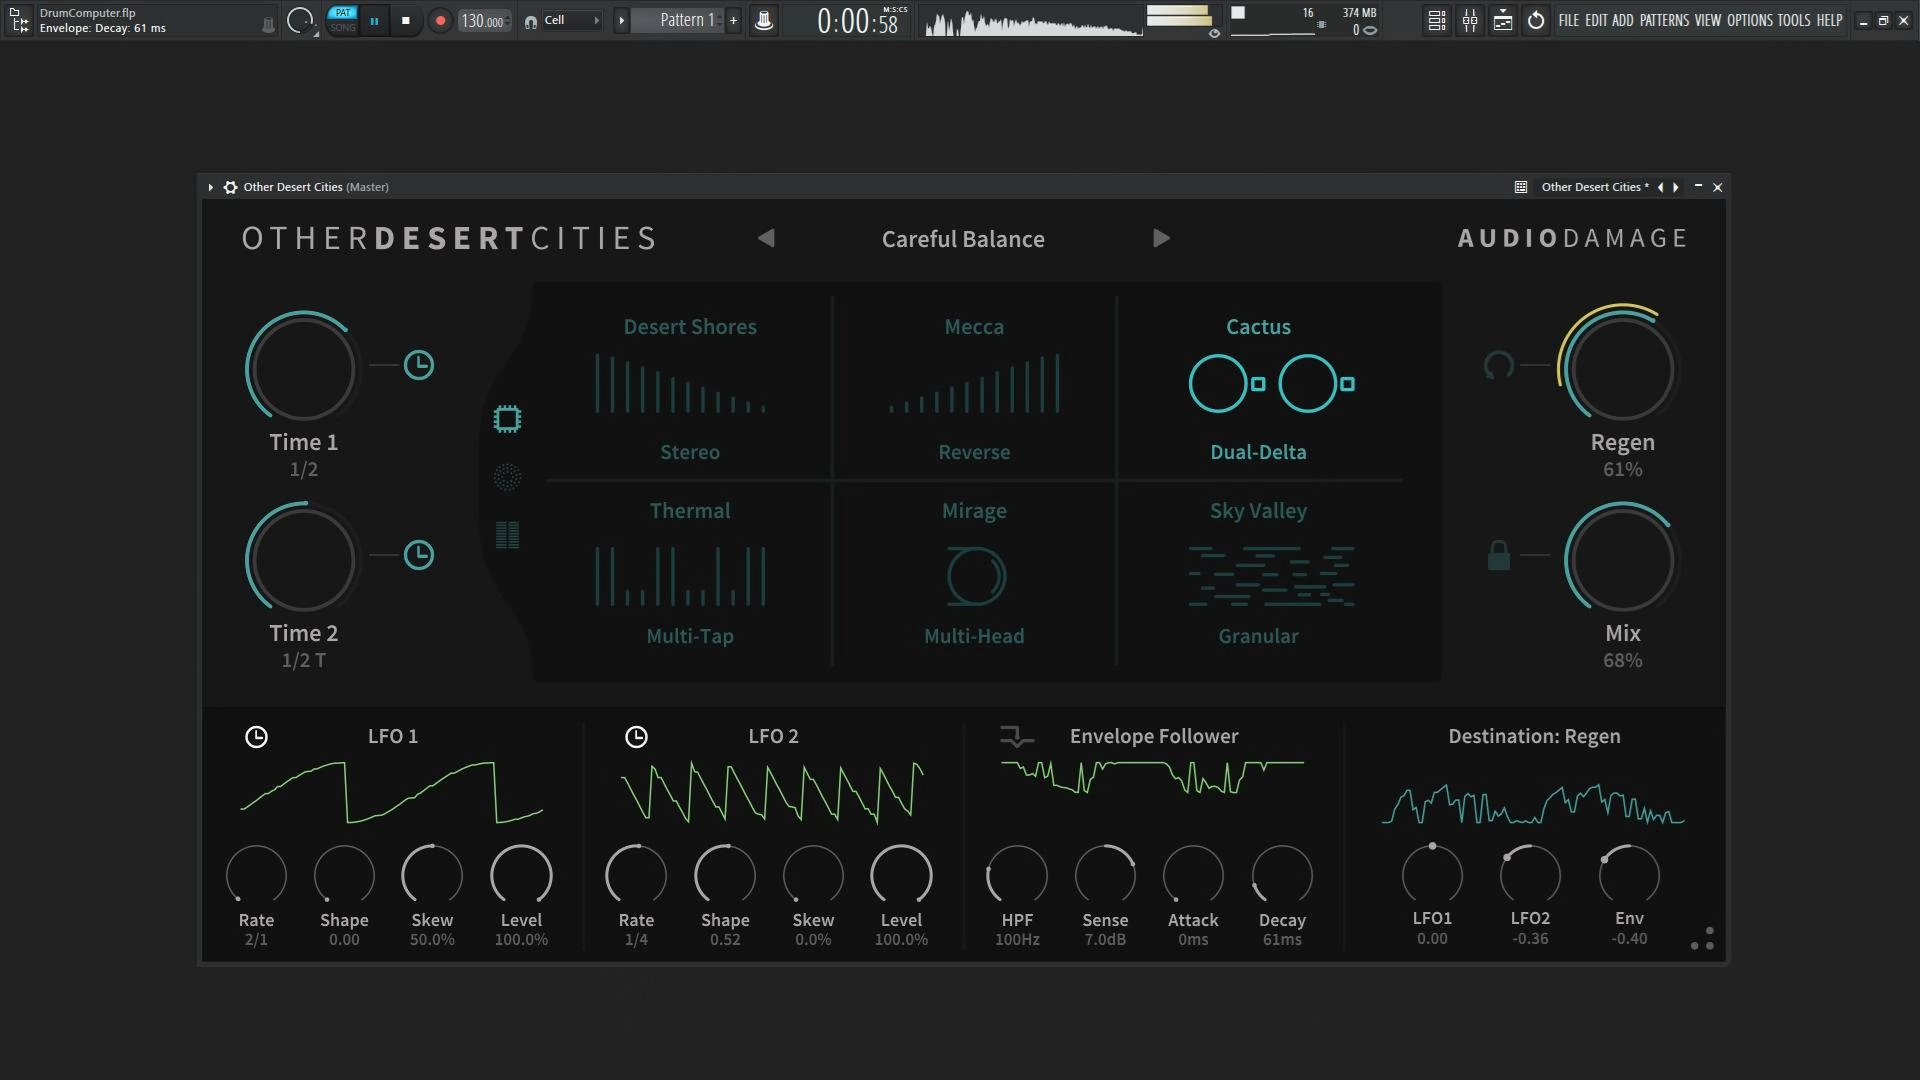Arm the record button
Image resolution: width=1920 pixels, height=1080 pixels.
440,20
